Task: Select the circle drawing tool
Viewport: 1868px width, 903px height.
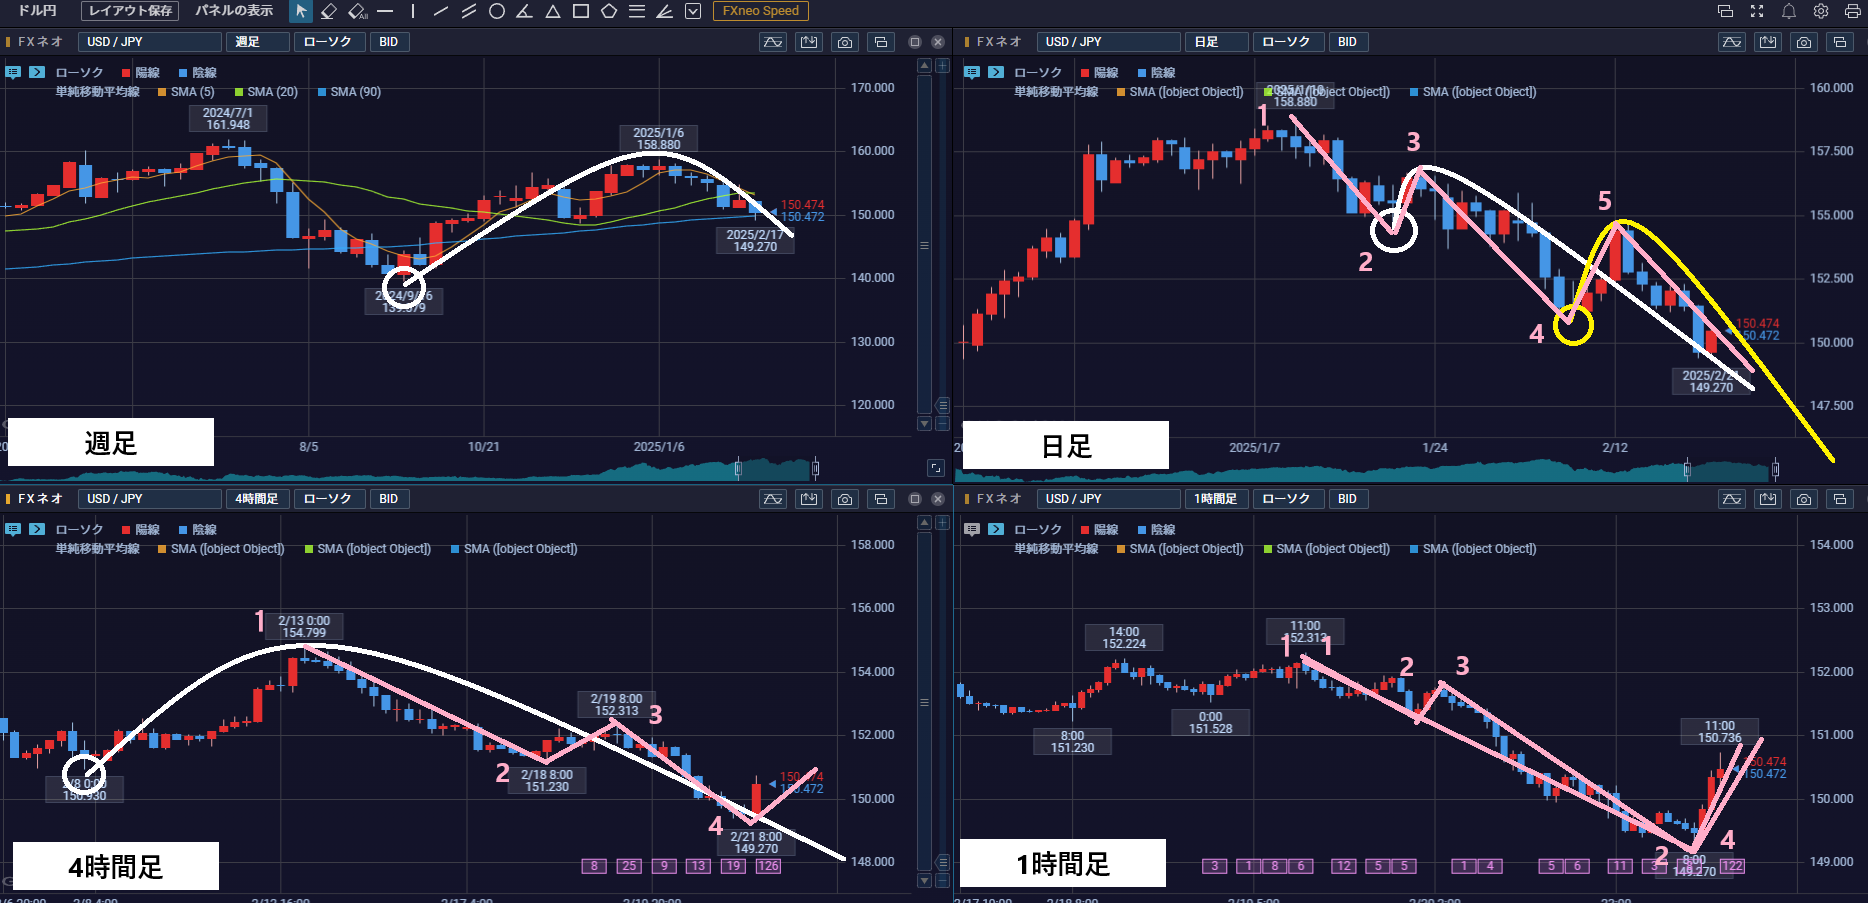Action: coord(496,11)
